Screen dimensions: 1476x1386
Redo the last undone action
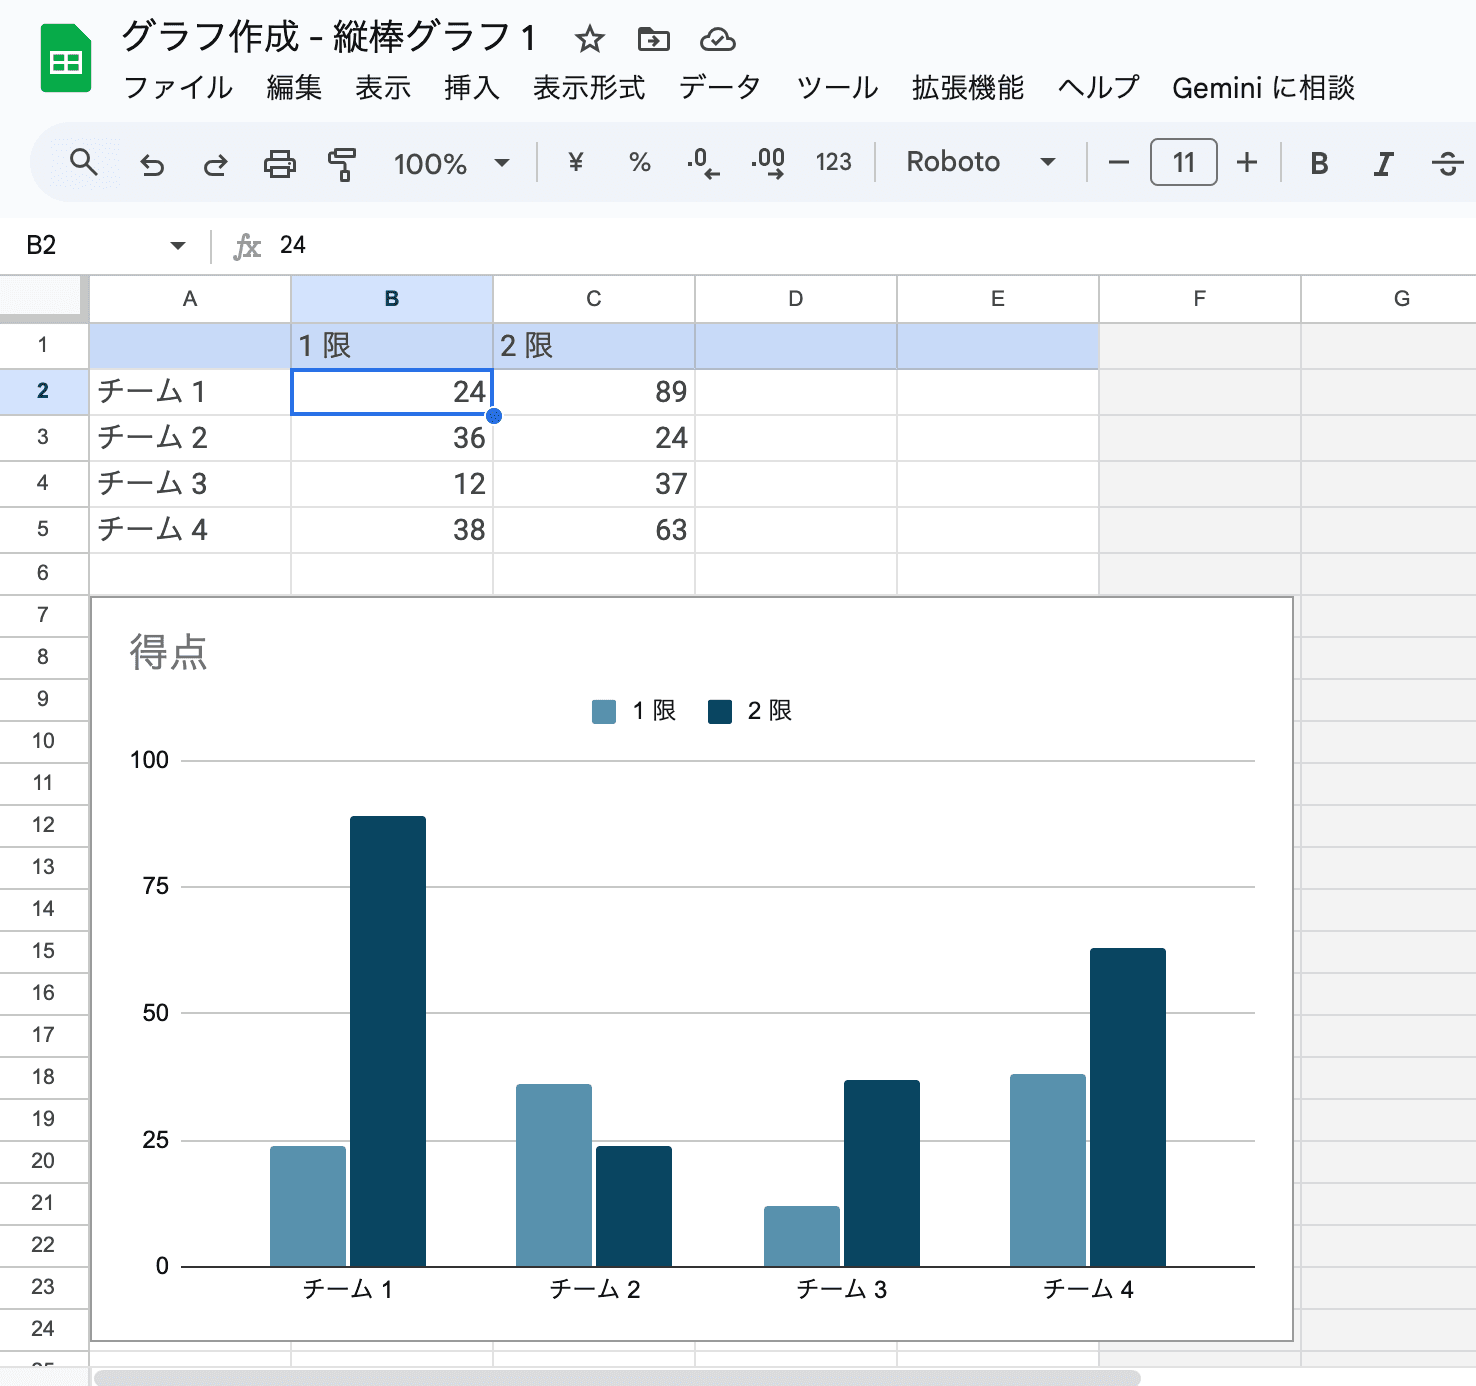coord(215,163)
